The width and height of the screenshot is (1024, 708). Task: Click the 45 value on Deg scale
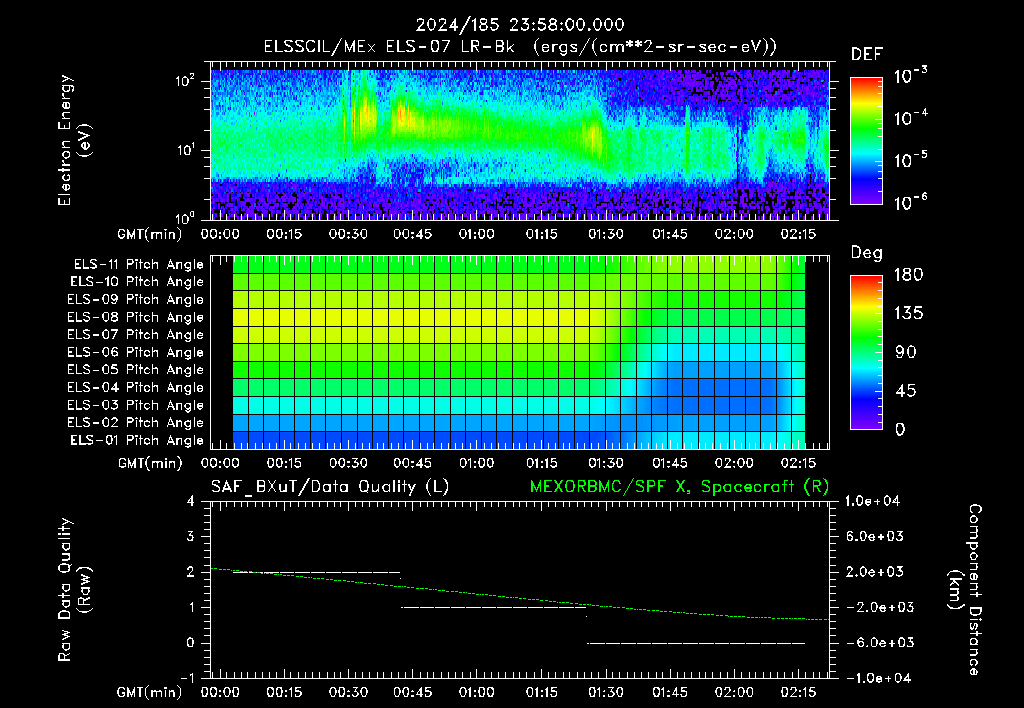tap(906, 391)
